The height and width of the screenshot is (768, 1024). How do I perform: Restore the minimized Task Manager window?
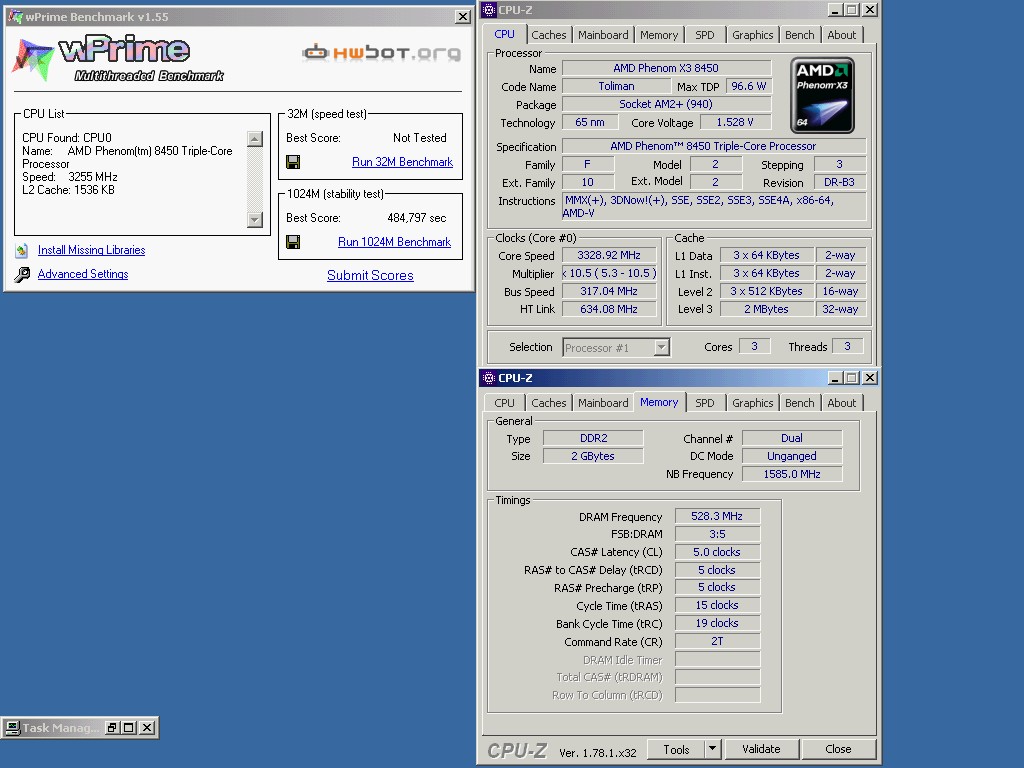[112, 728]
